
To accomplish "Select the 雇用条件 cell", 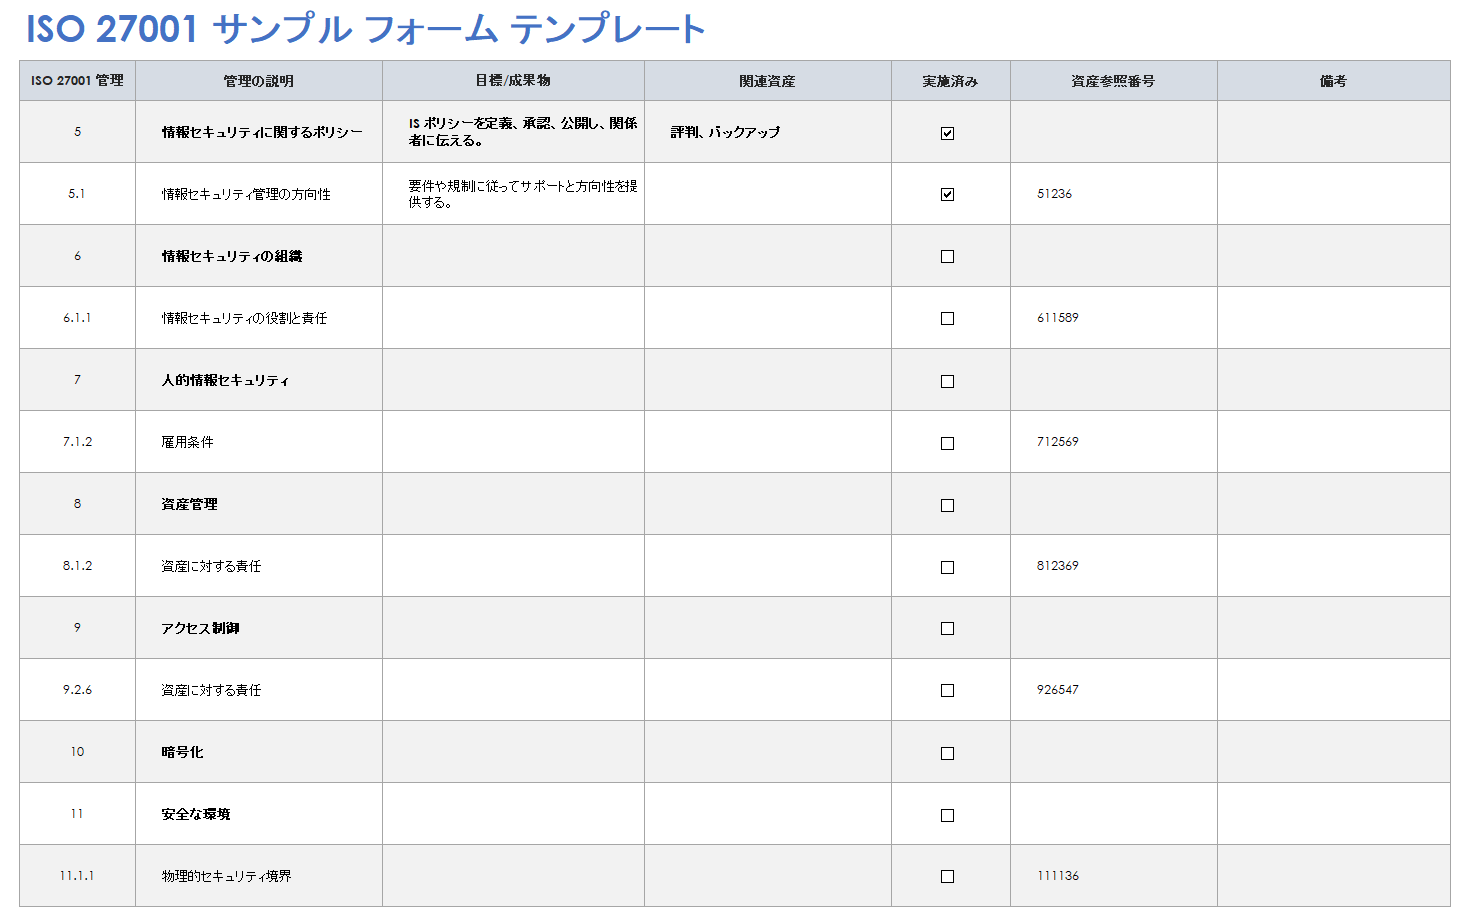I will tap(259, 442).
